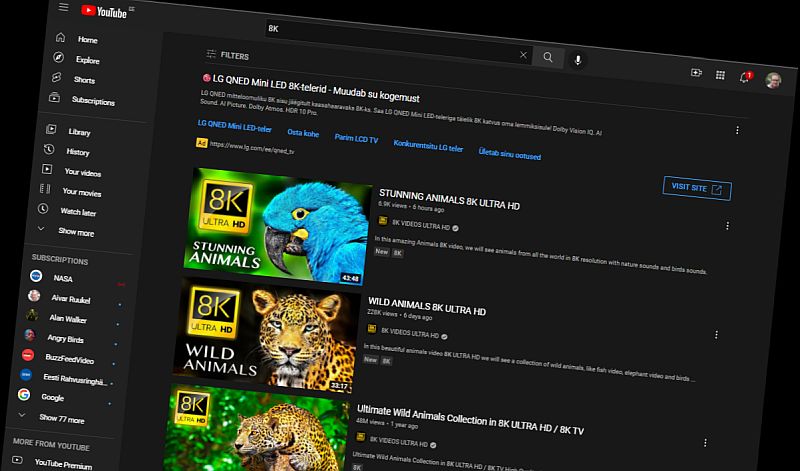
Task: Open the YouTube apps grid
Action: coord(720,76)
